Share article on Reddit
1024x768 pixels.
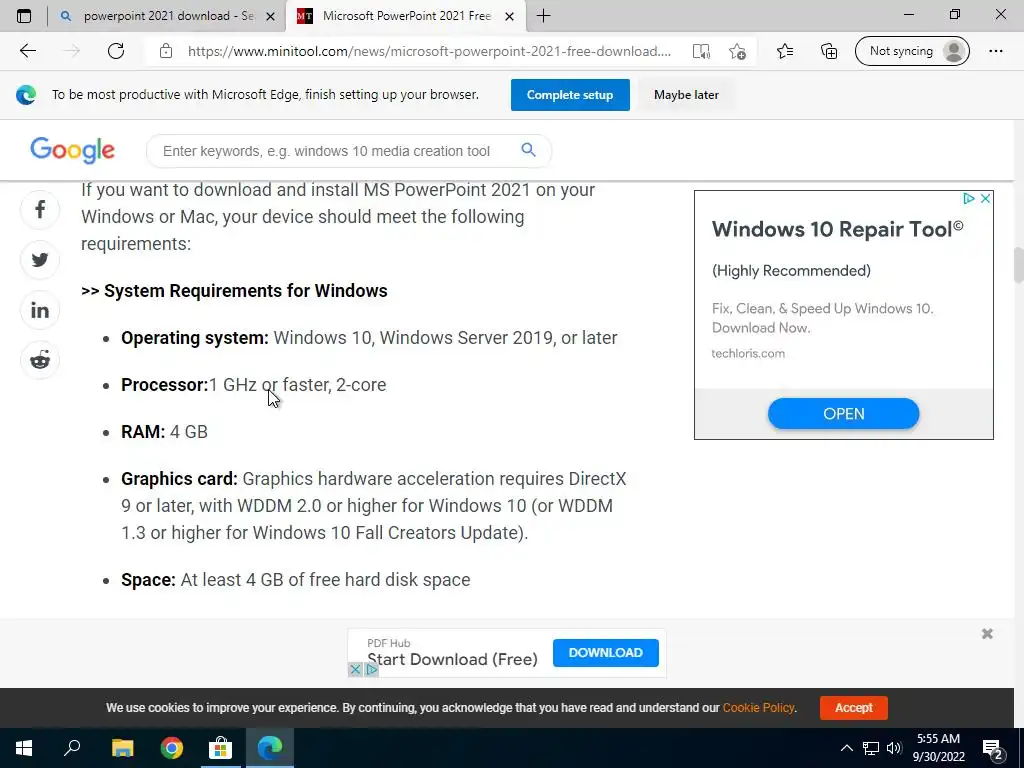[40, 360]
